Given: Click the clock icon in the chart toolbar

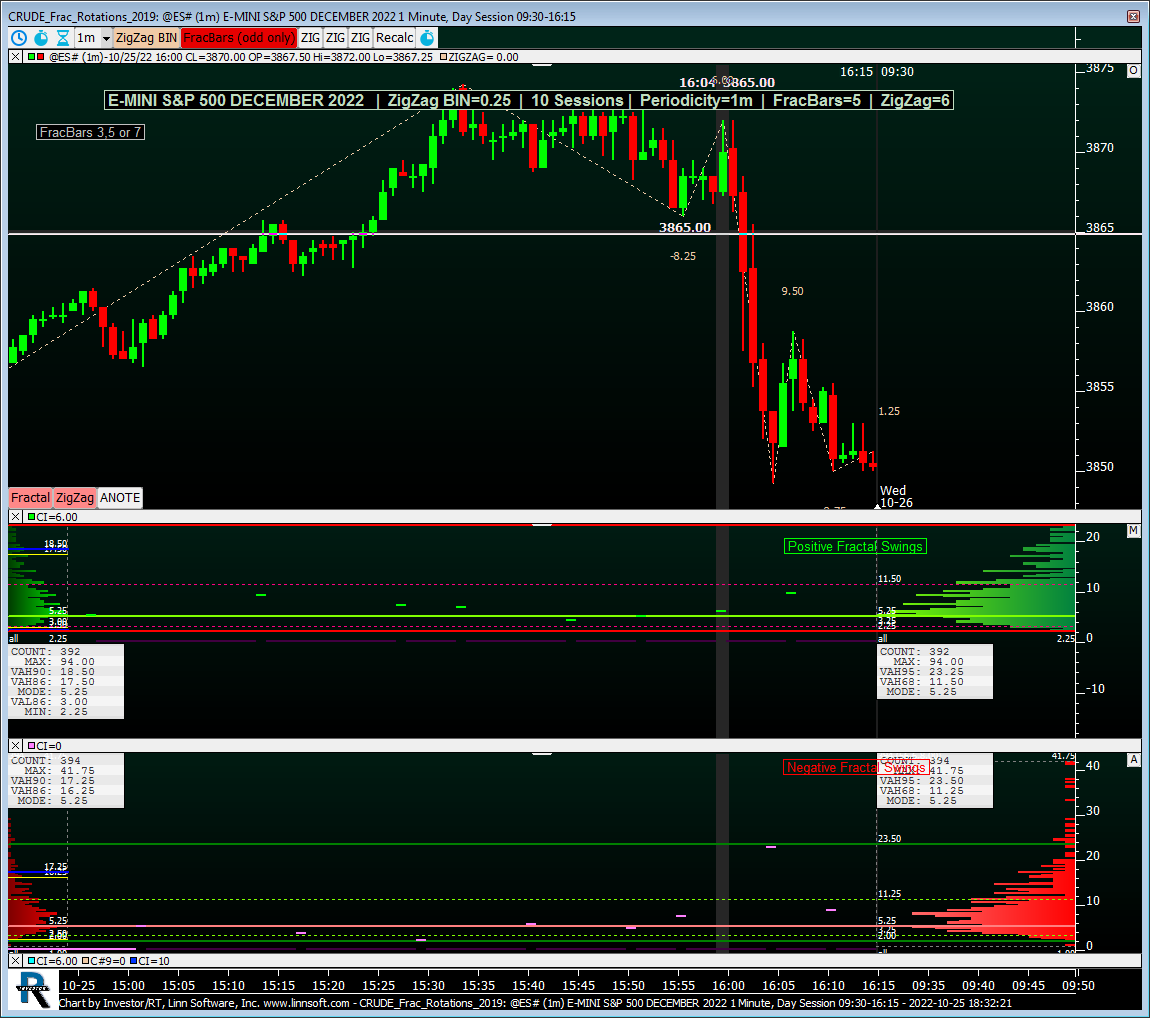Looking at the screenshot, I should [19, 38].
